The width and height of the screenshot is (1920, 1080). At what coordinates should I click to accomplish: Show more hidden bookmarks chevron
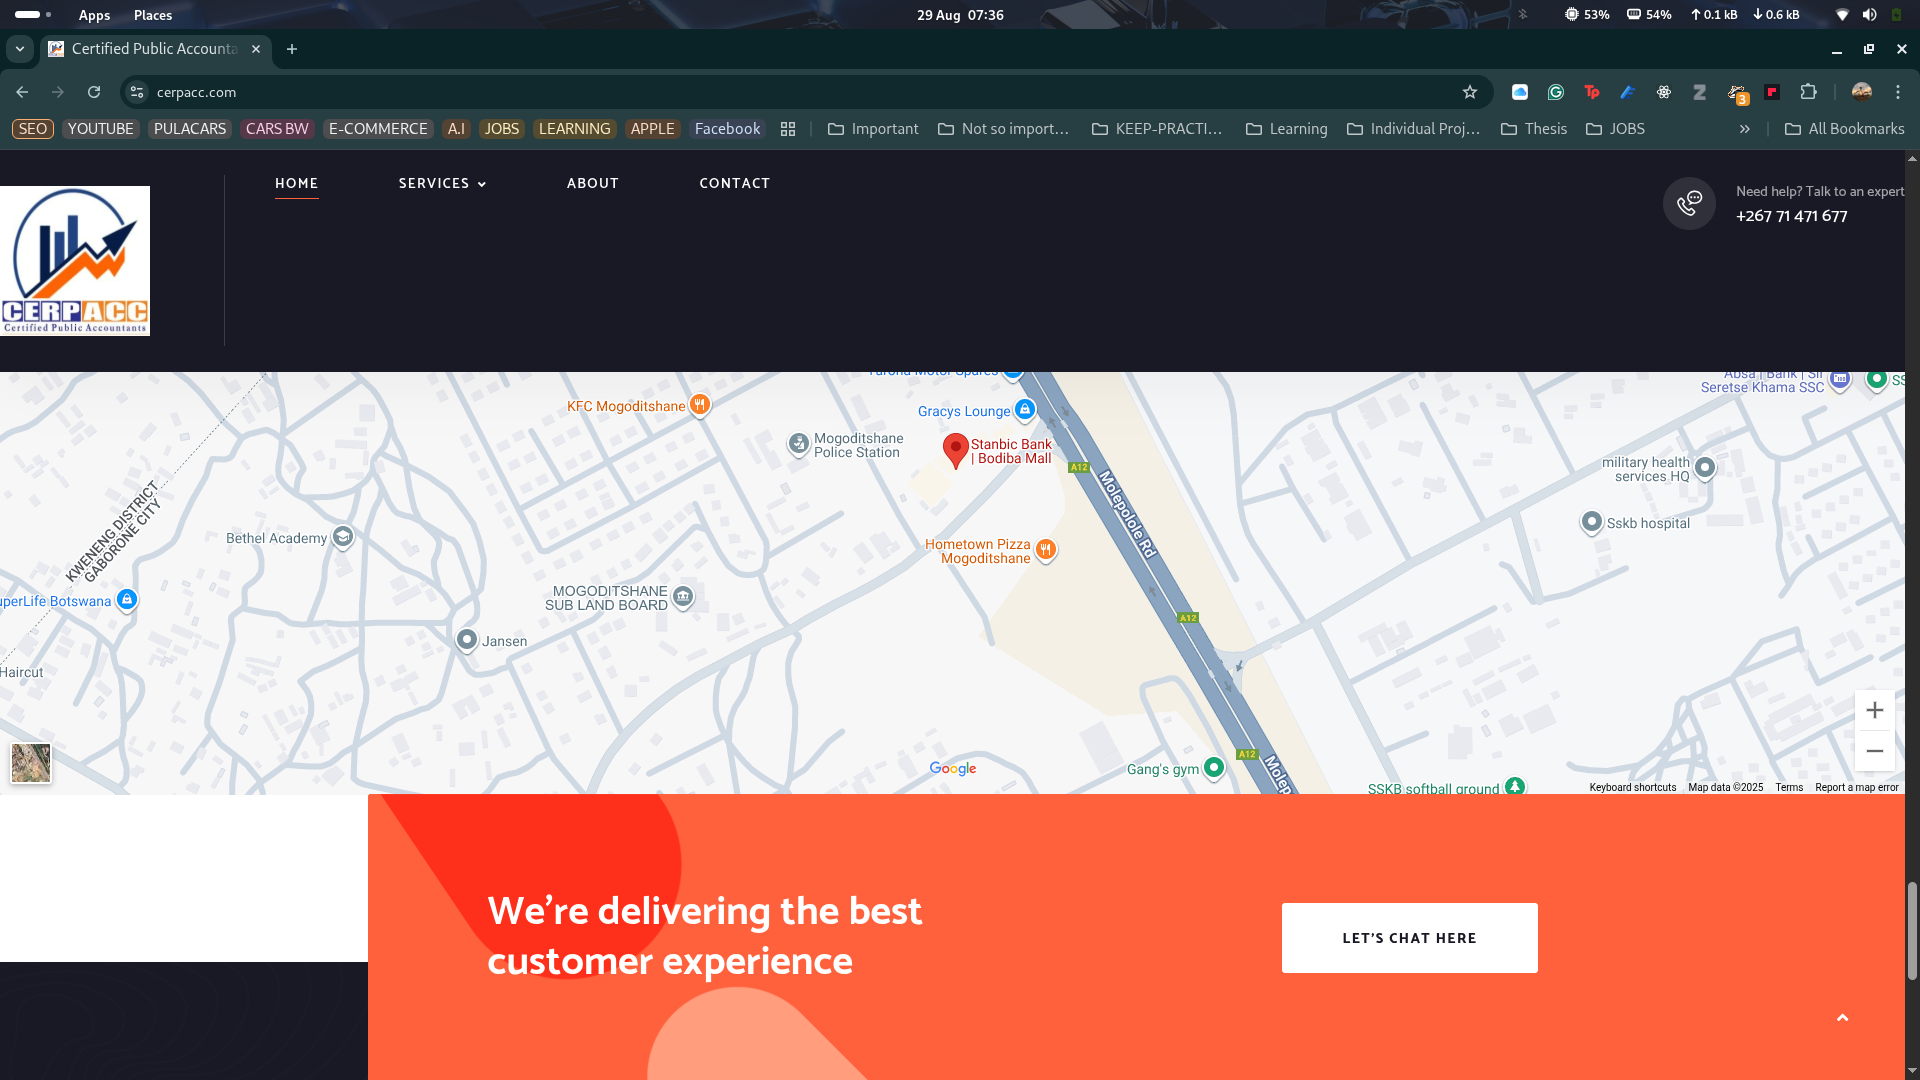coord(1745,129)
